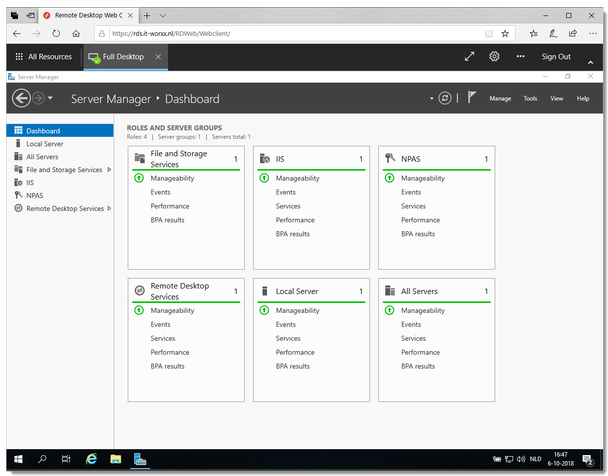The height and width of the screenshot is (476, 608).
Task: Select Dashboard in the sidebar
Action: [x=60, y=131]
